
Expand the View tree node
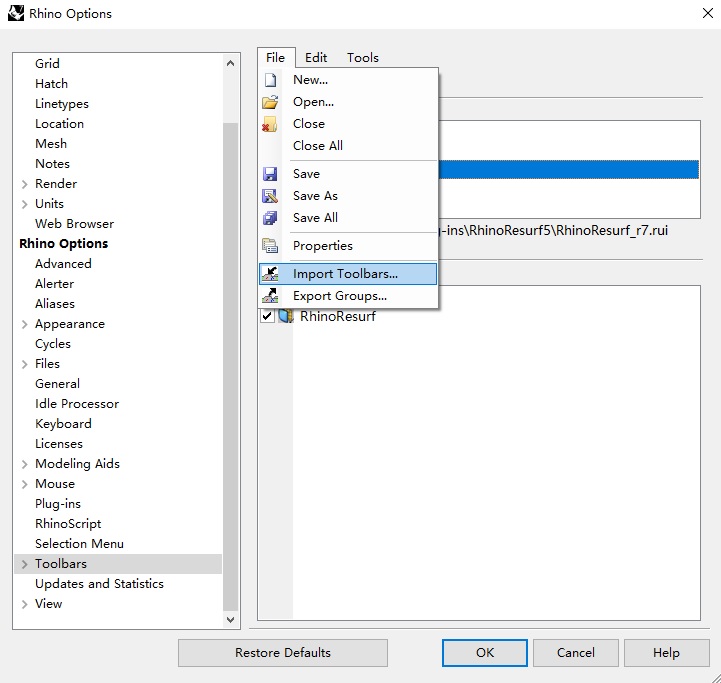(24, 604)
